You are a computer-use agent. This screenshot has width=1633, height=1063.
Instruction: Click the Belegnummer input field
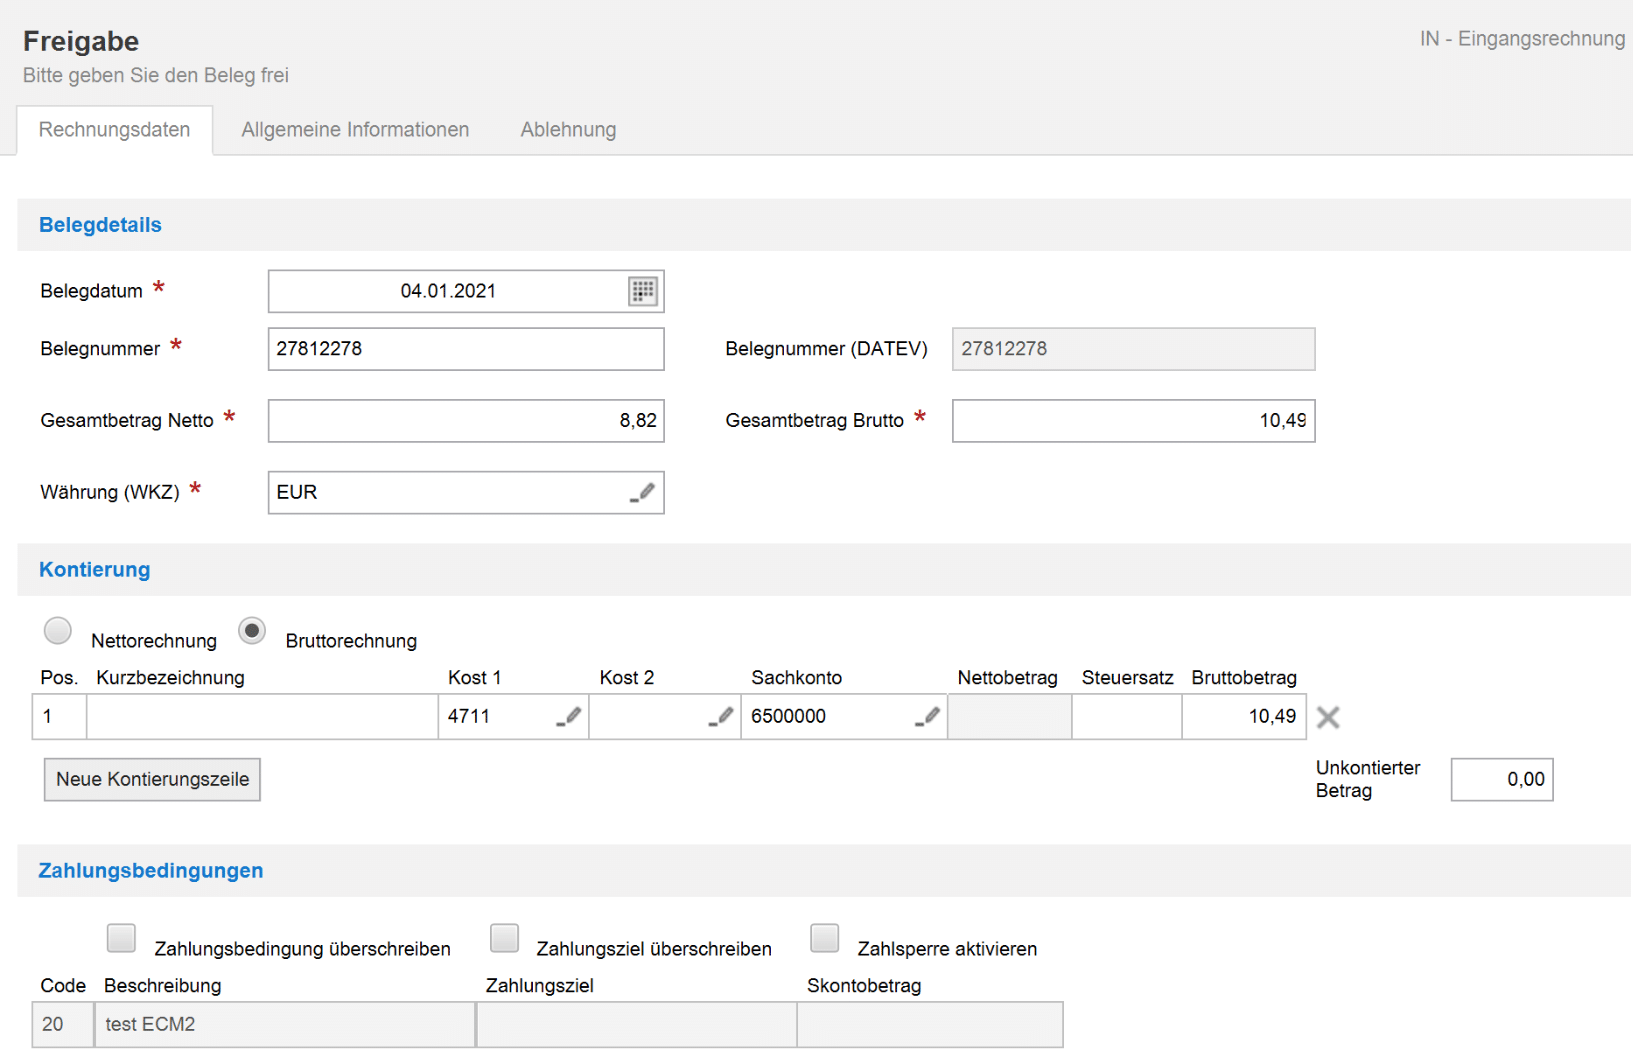click(465, 349)
